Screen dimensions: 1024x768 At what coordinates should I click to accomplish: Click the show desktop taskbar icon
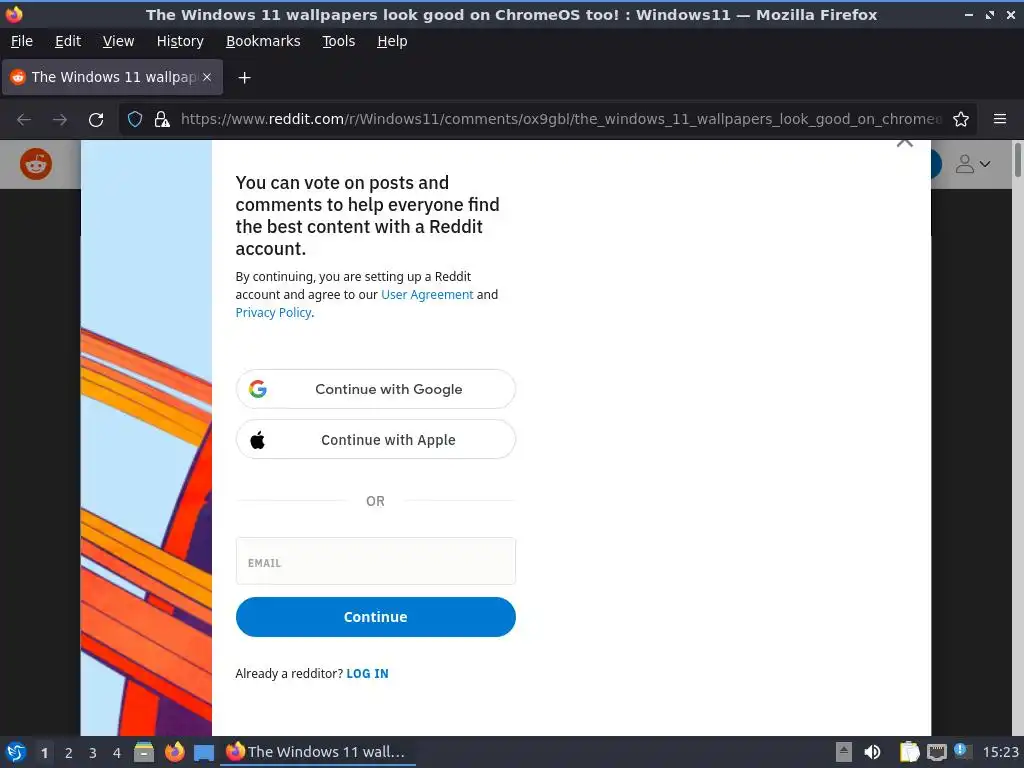point(204,753)
